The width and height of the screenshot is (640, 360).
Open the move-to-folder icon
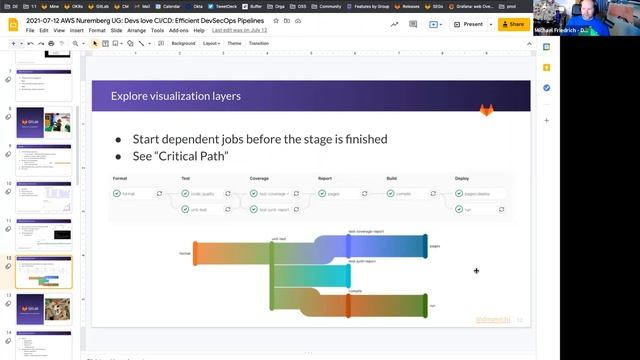tap(287, 20)
